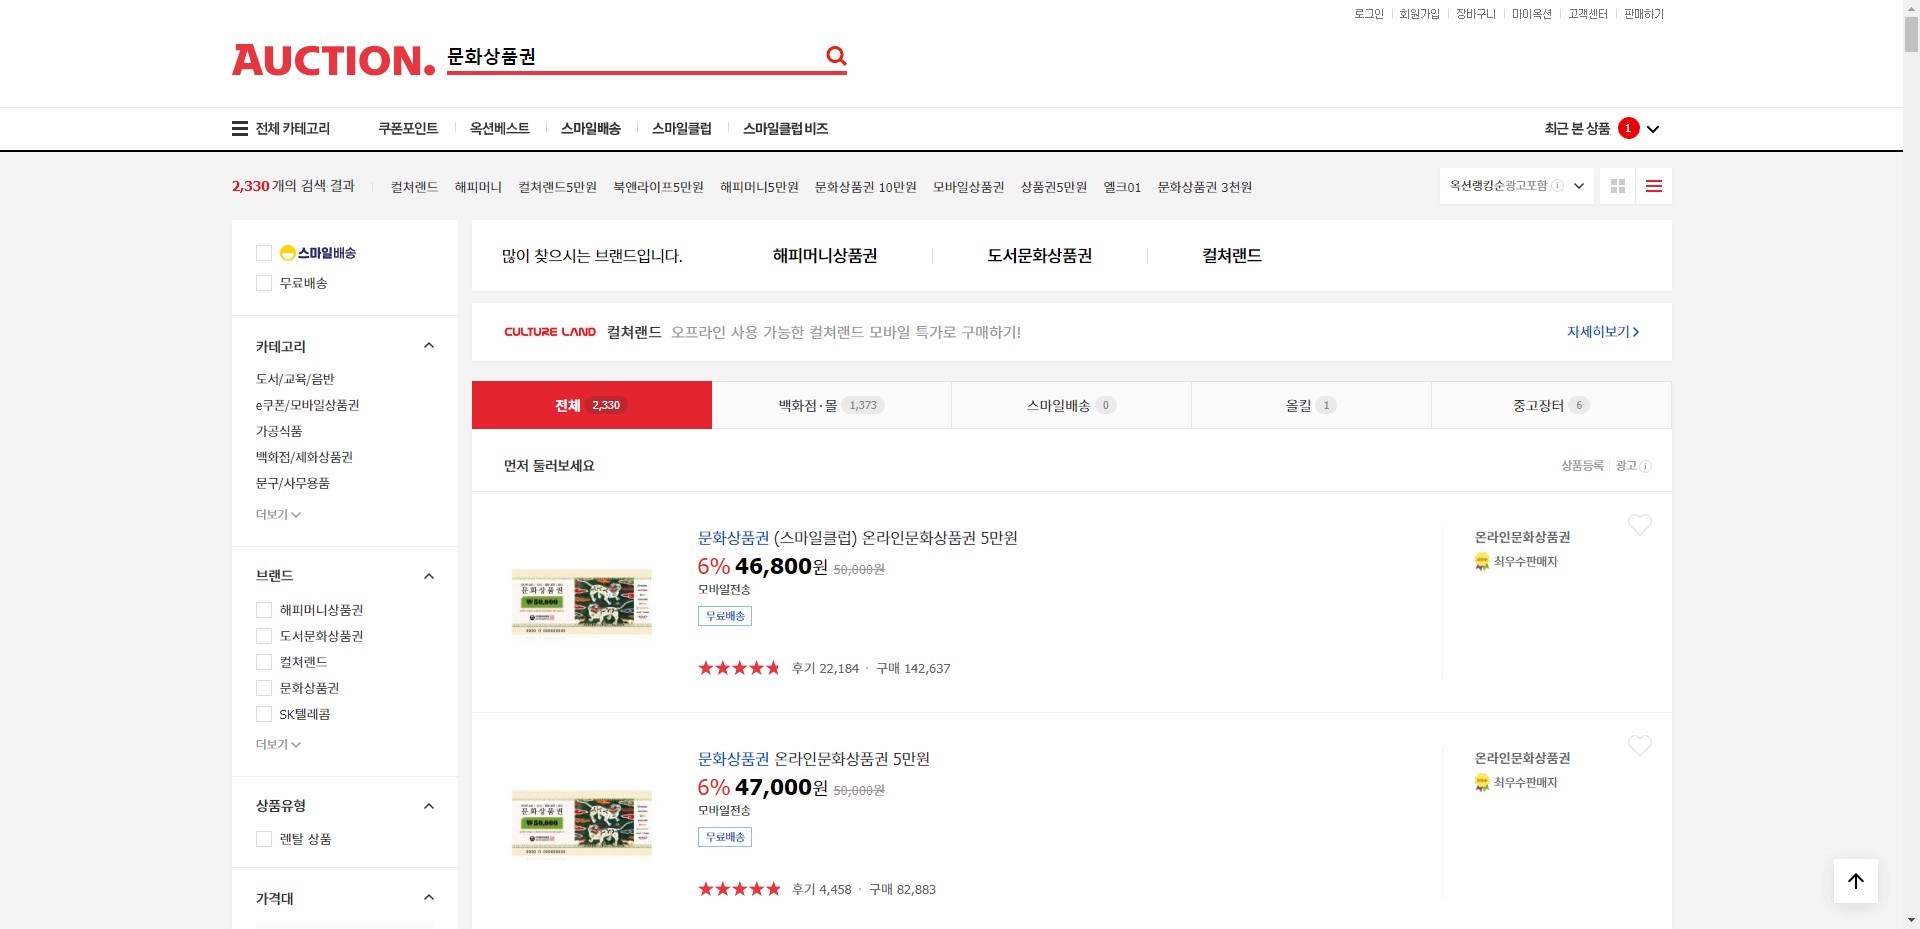Click the 해피머니상품권 popular brand link
Viewport: 1920px width, 929px height.
pos(825,256)
